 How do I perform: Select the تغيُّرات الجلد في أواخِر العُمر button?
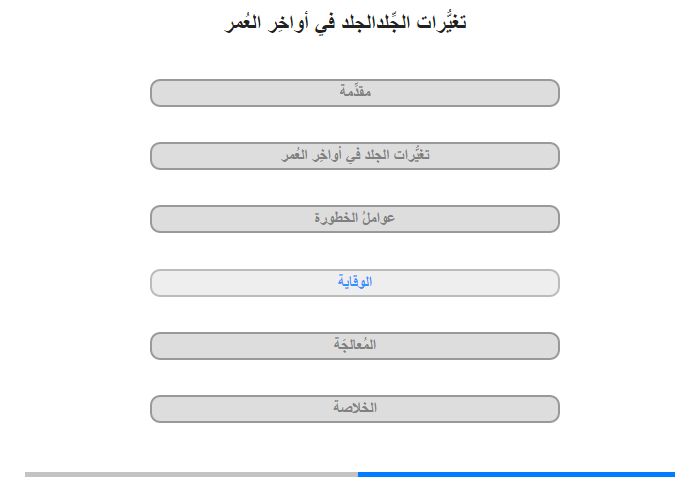pyautogui.click(x=355, y=156)
